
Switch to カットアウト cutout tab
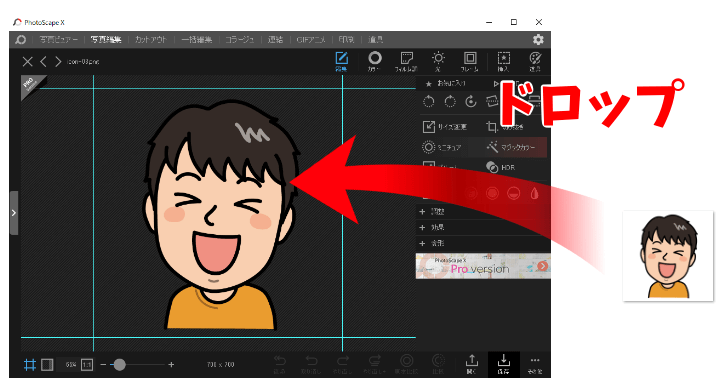click(151, 40)
